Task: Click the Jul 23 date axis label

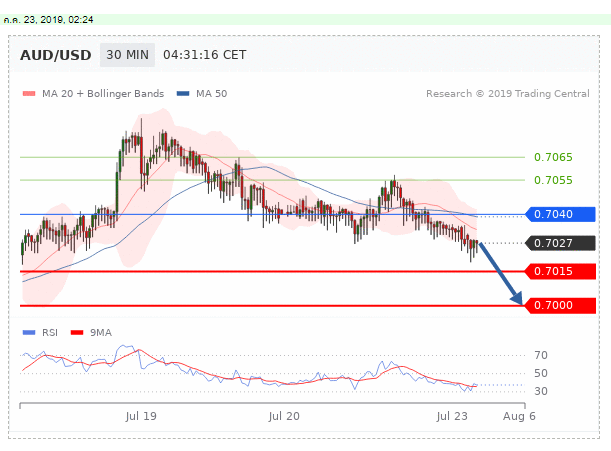Action: click(x=452, y=416)
